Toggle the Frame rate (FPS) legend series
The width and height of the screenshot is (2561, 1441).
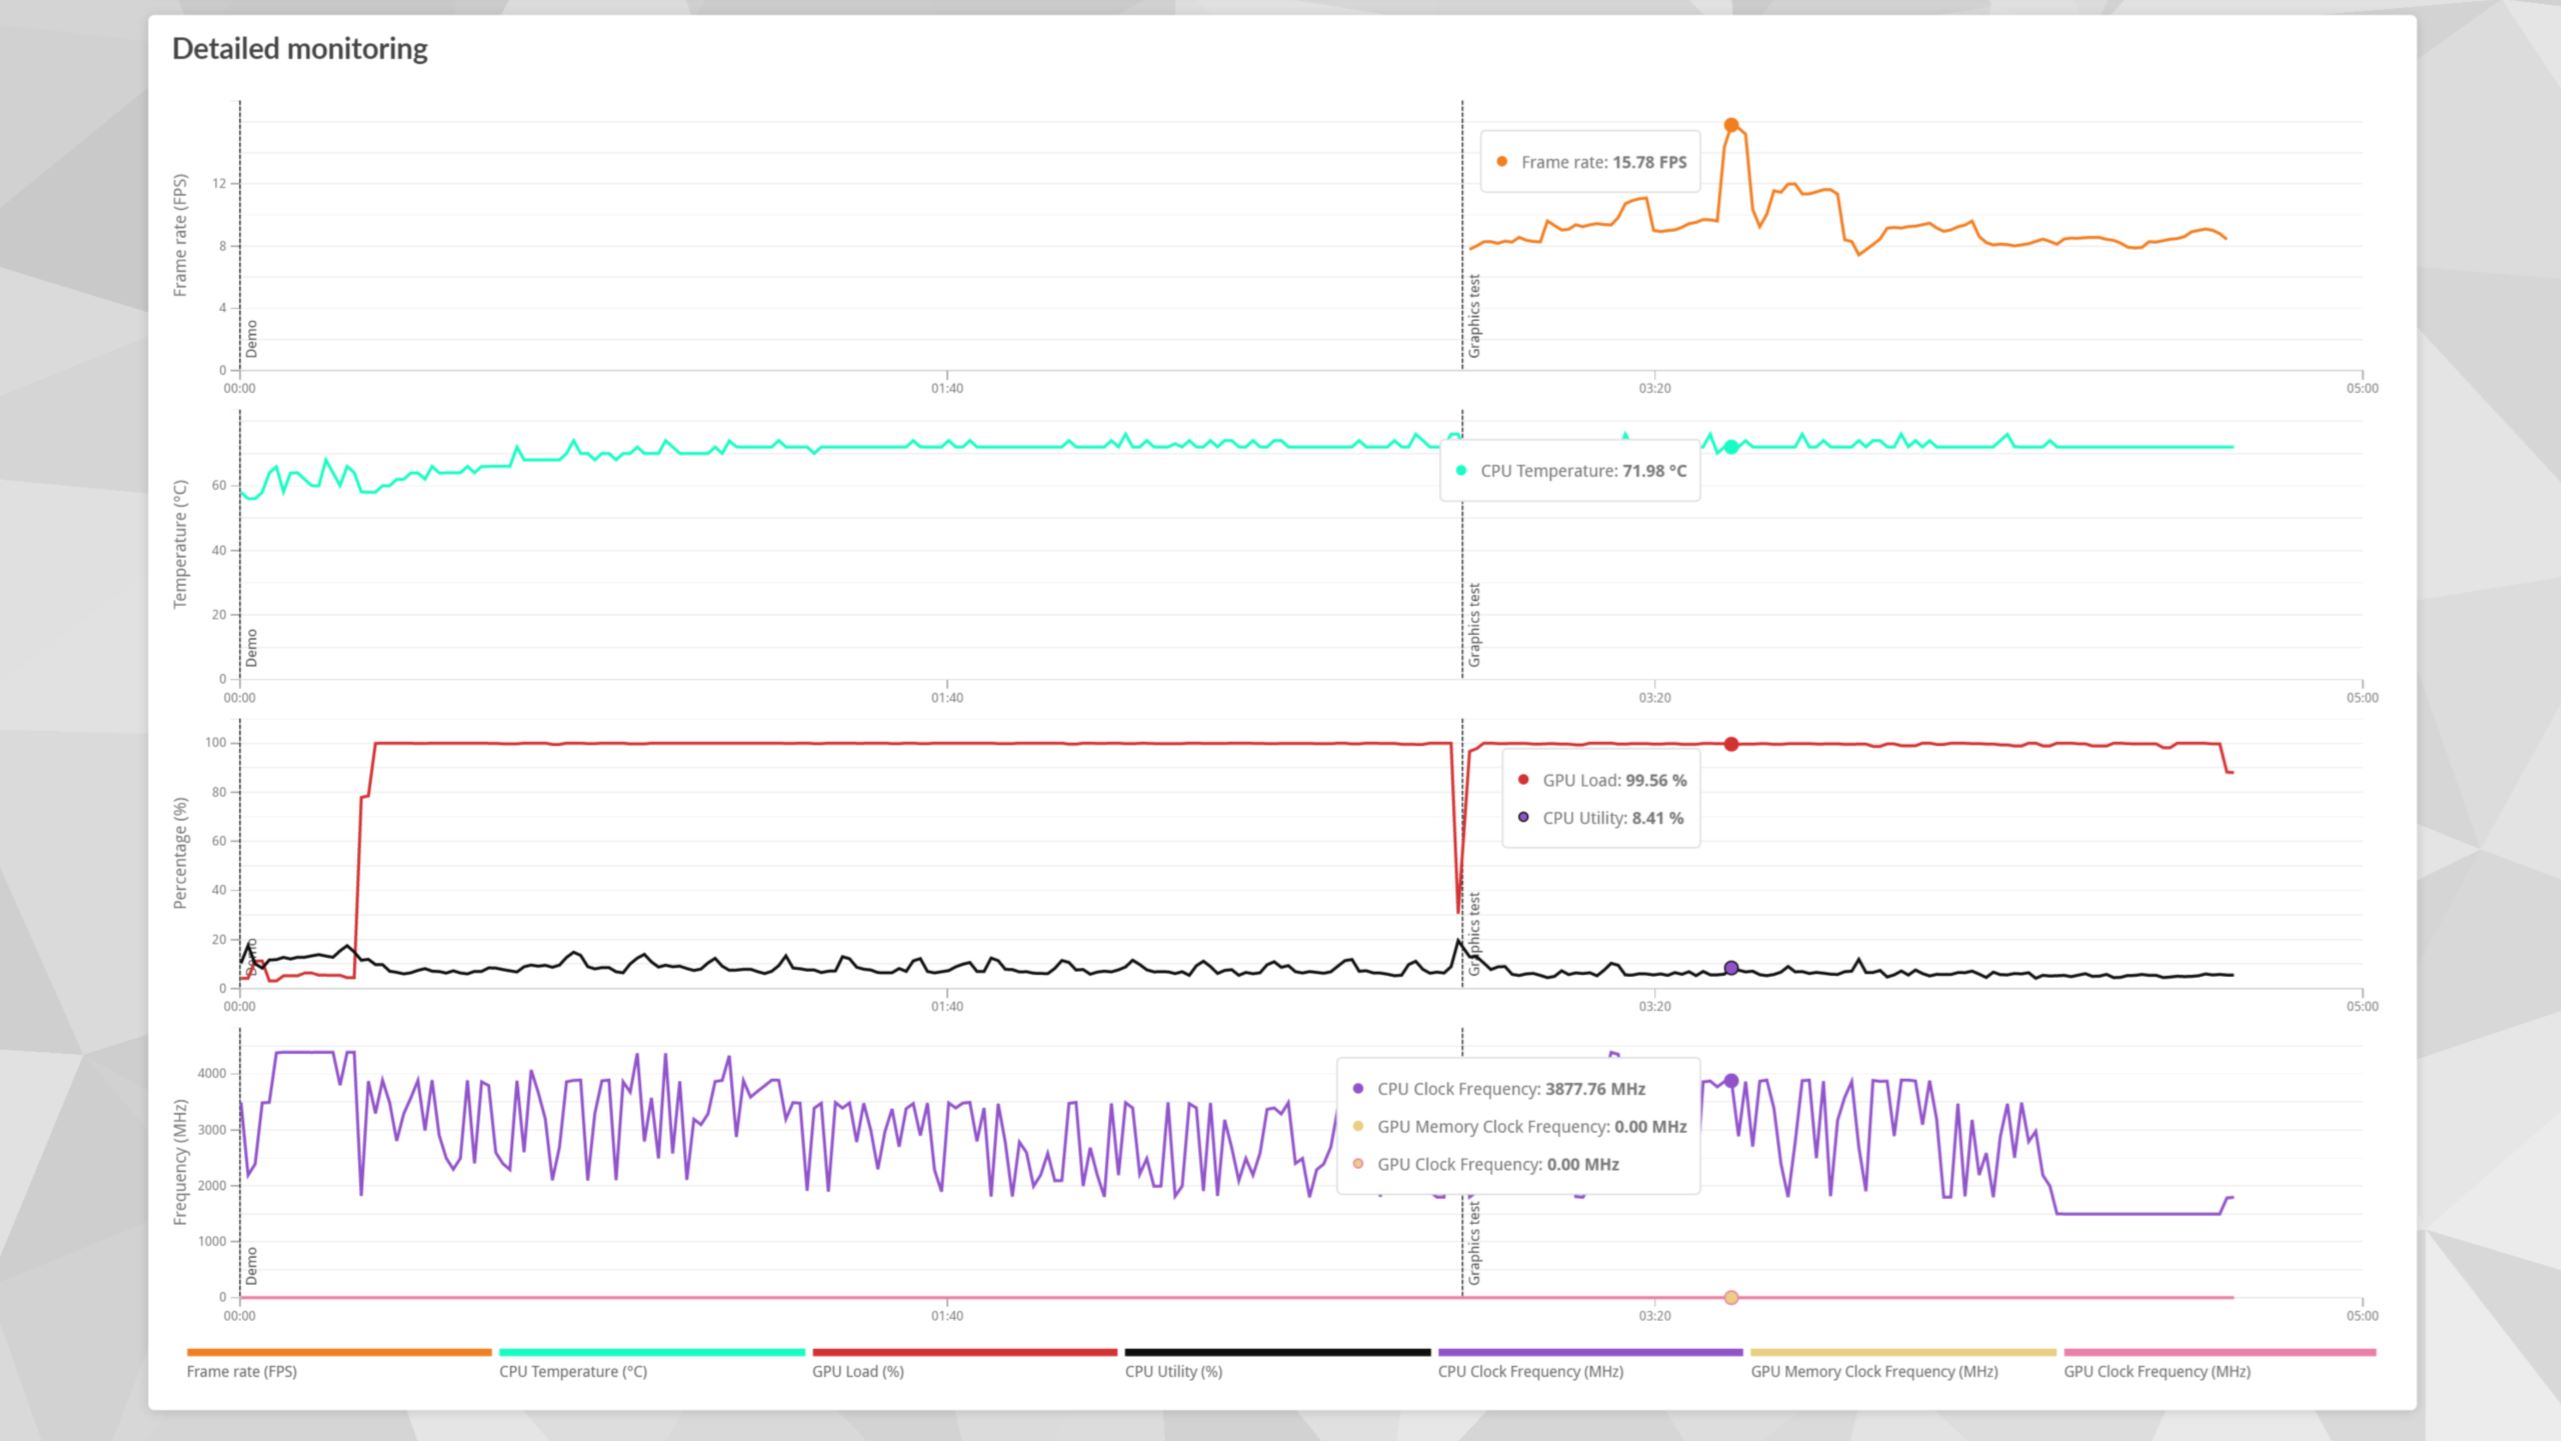(x=241, y=1371)
